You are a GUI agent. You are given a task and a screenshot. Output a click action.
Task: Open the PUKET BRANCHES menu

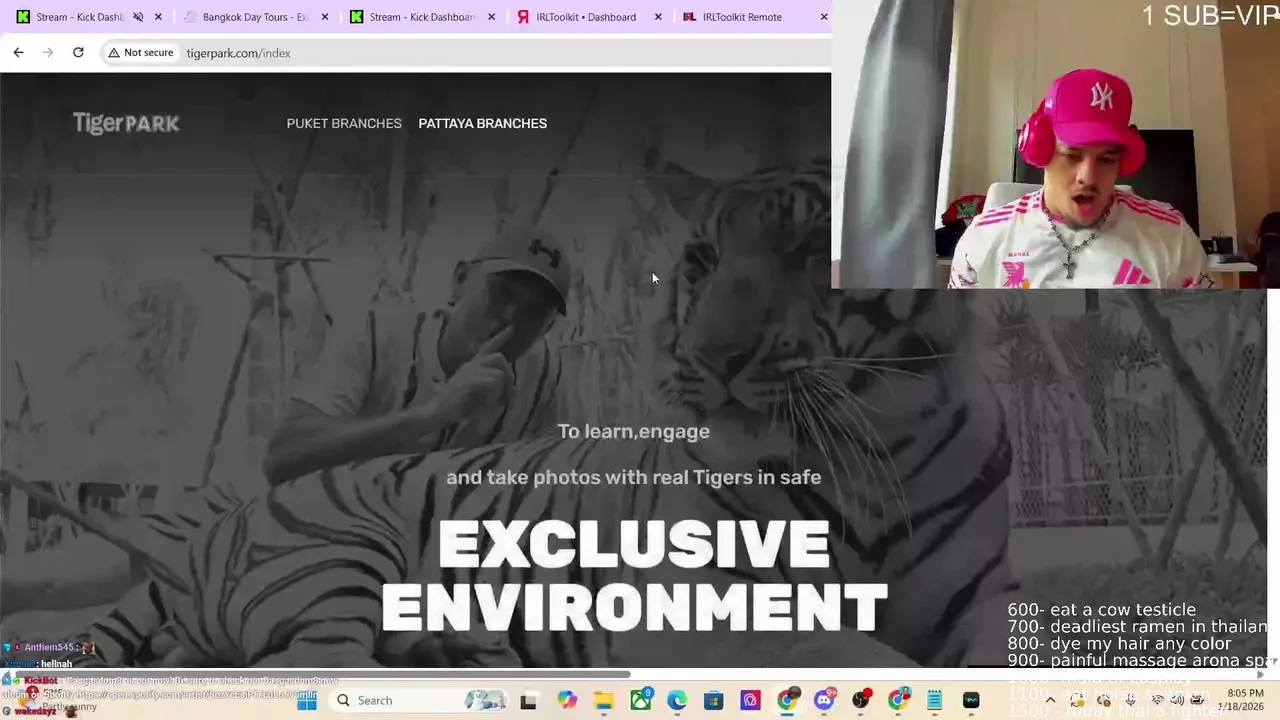tap(344, 123)
